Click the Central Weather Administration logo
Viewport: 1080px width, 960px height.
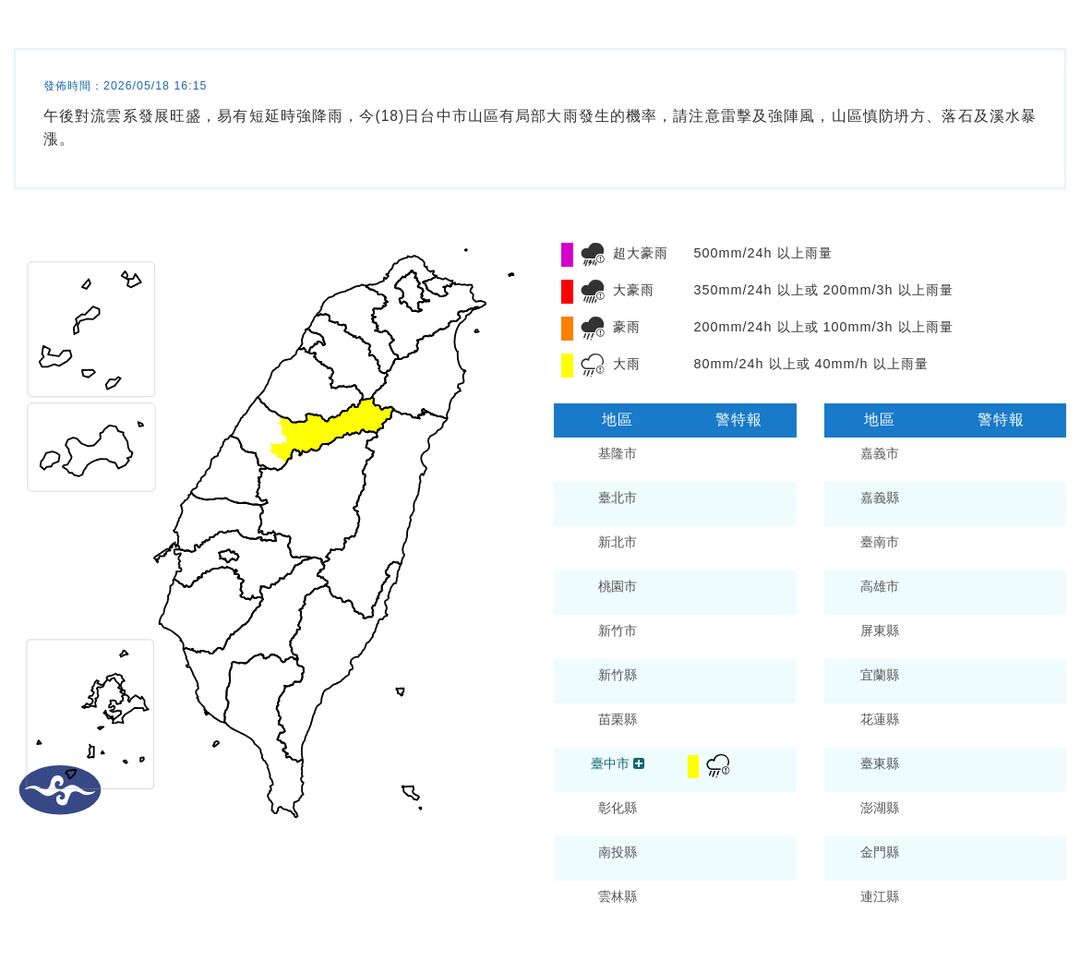tap(60, 789)
